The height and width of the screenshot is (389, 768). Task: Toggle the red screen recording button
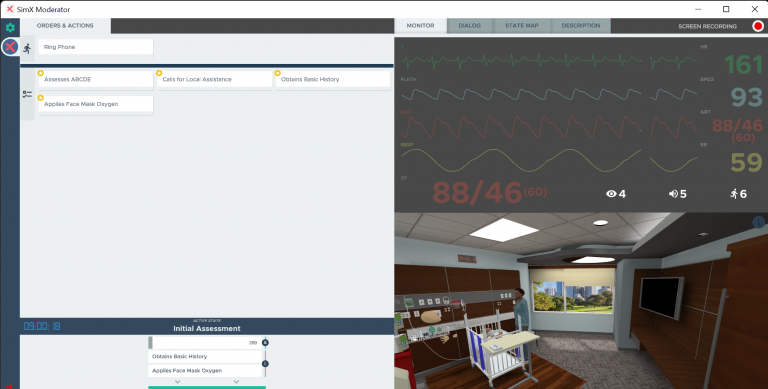pos(758,26)
